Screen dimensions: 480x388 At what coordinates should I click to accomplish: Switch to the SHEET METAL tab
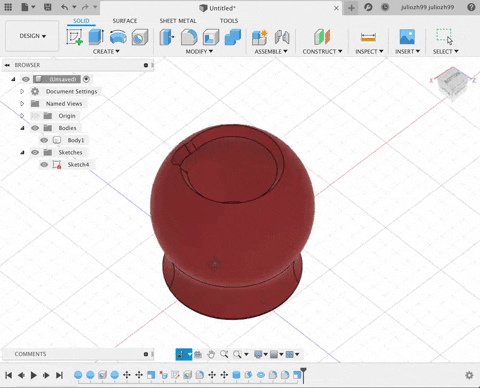click(x=178, y=21)
